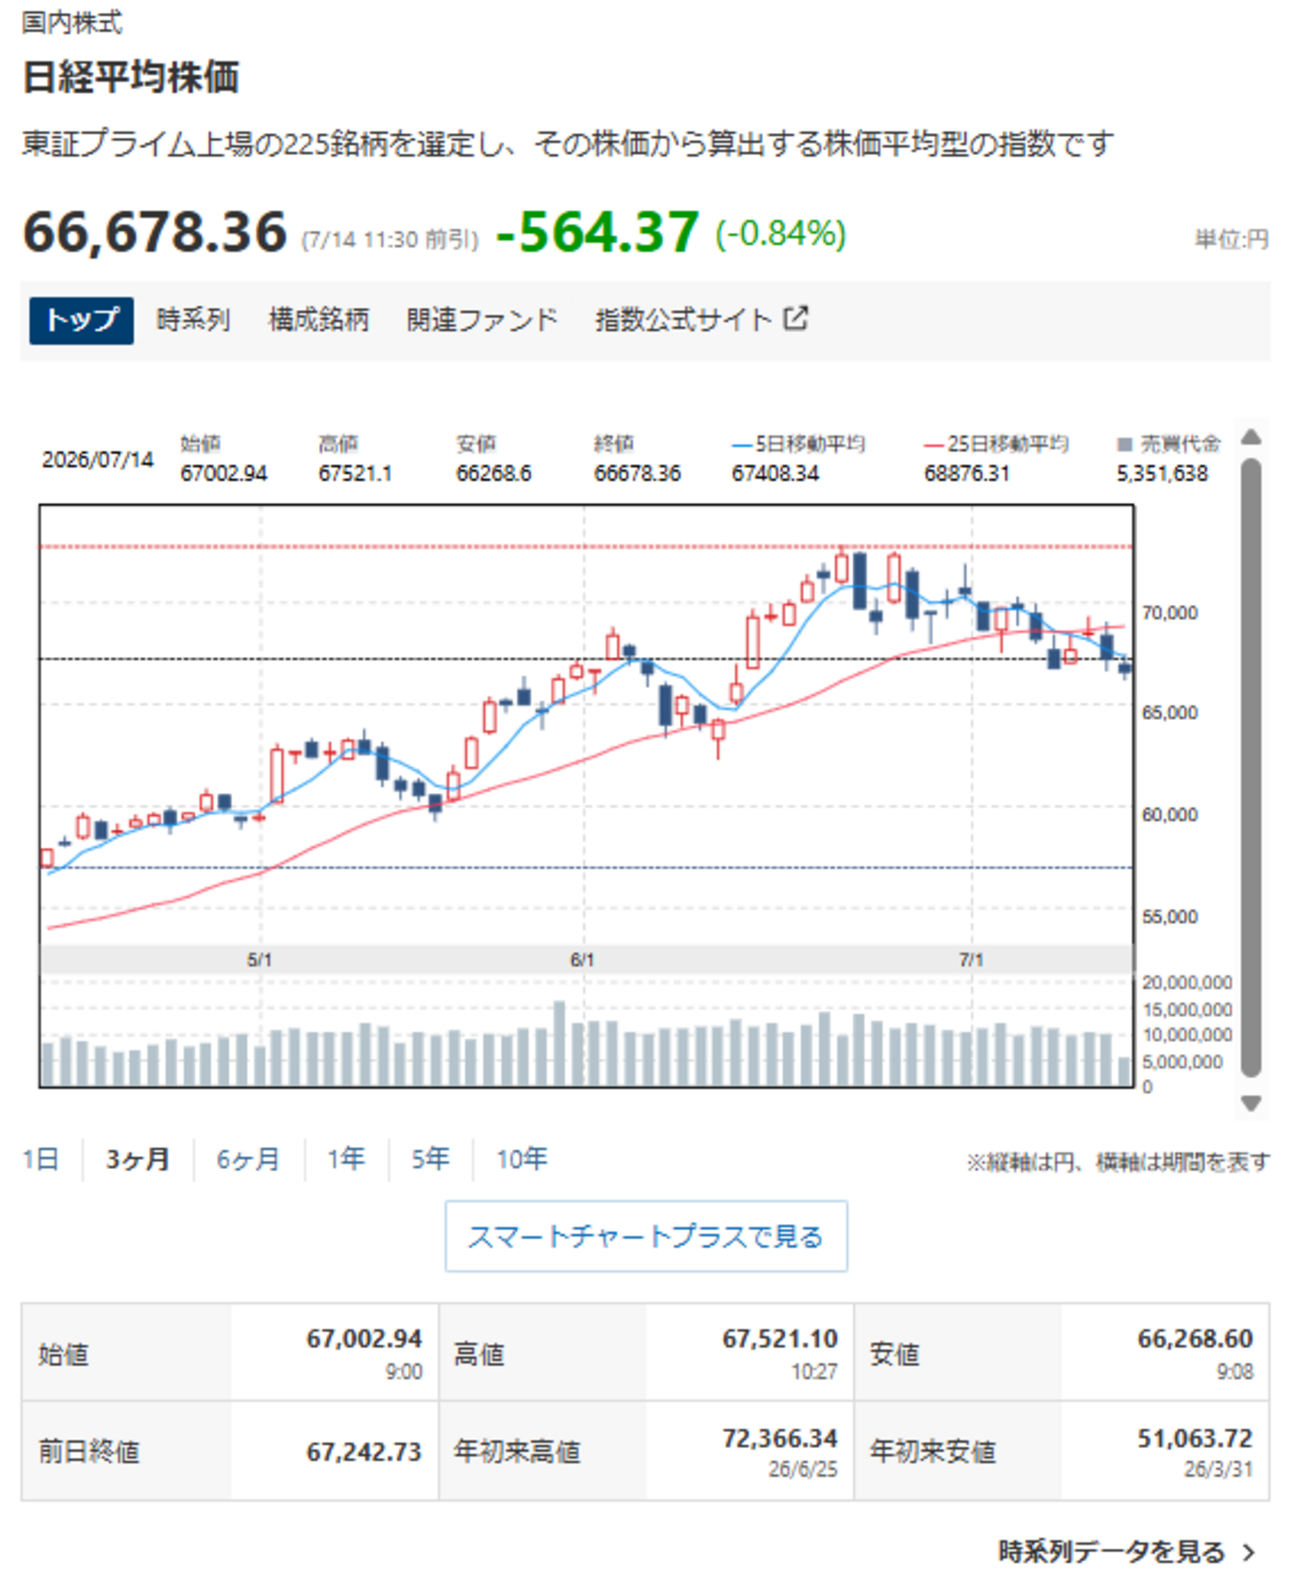The width and height of the screenshot is (1300, 1572).
Task: Click the 売買代金 legend square
Action: pyautogui.click(x=1125, y=443)
